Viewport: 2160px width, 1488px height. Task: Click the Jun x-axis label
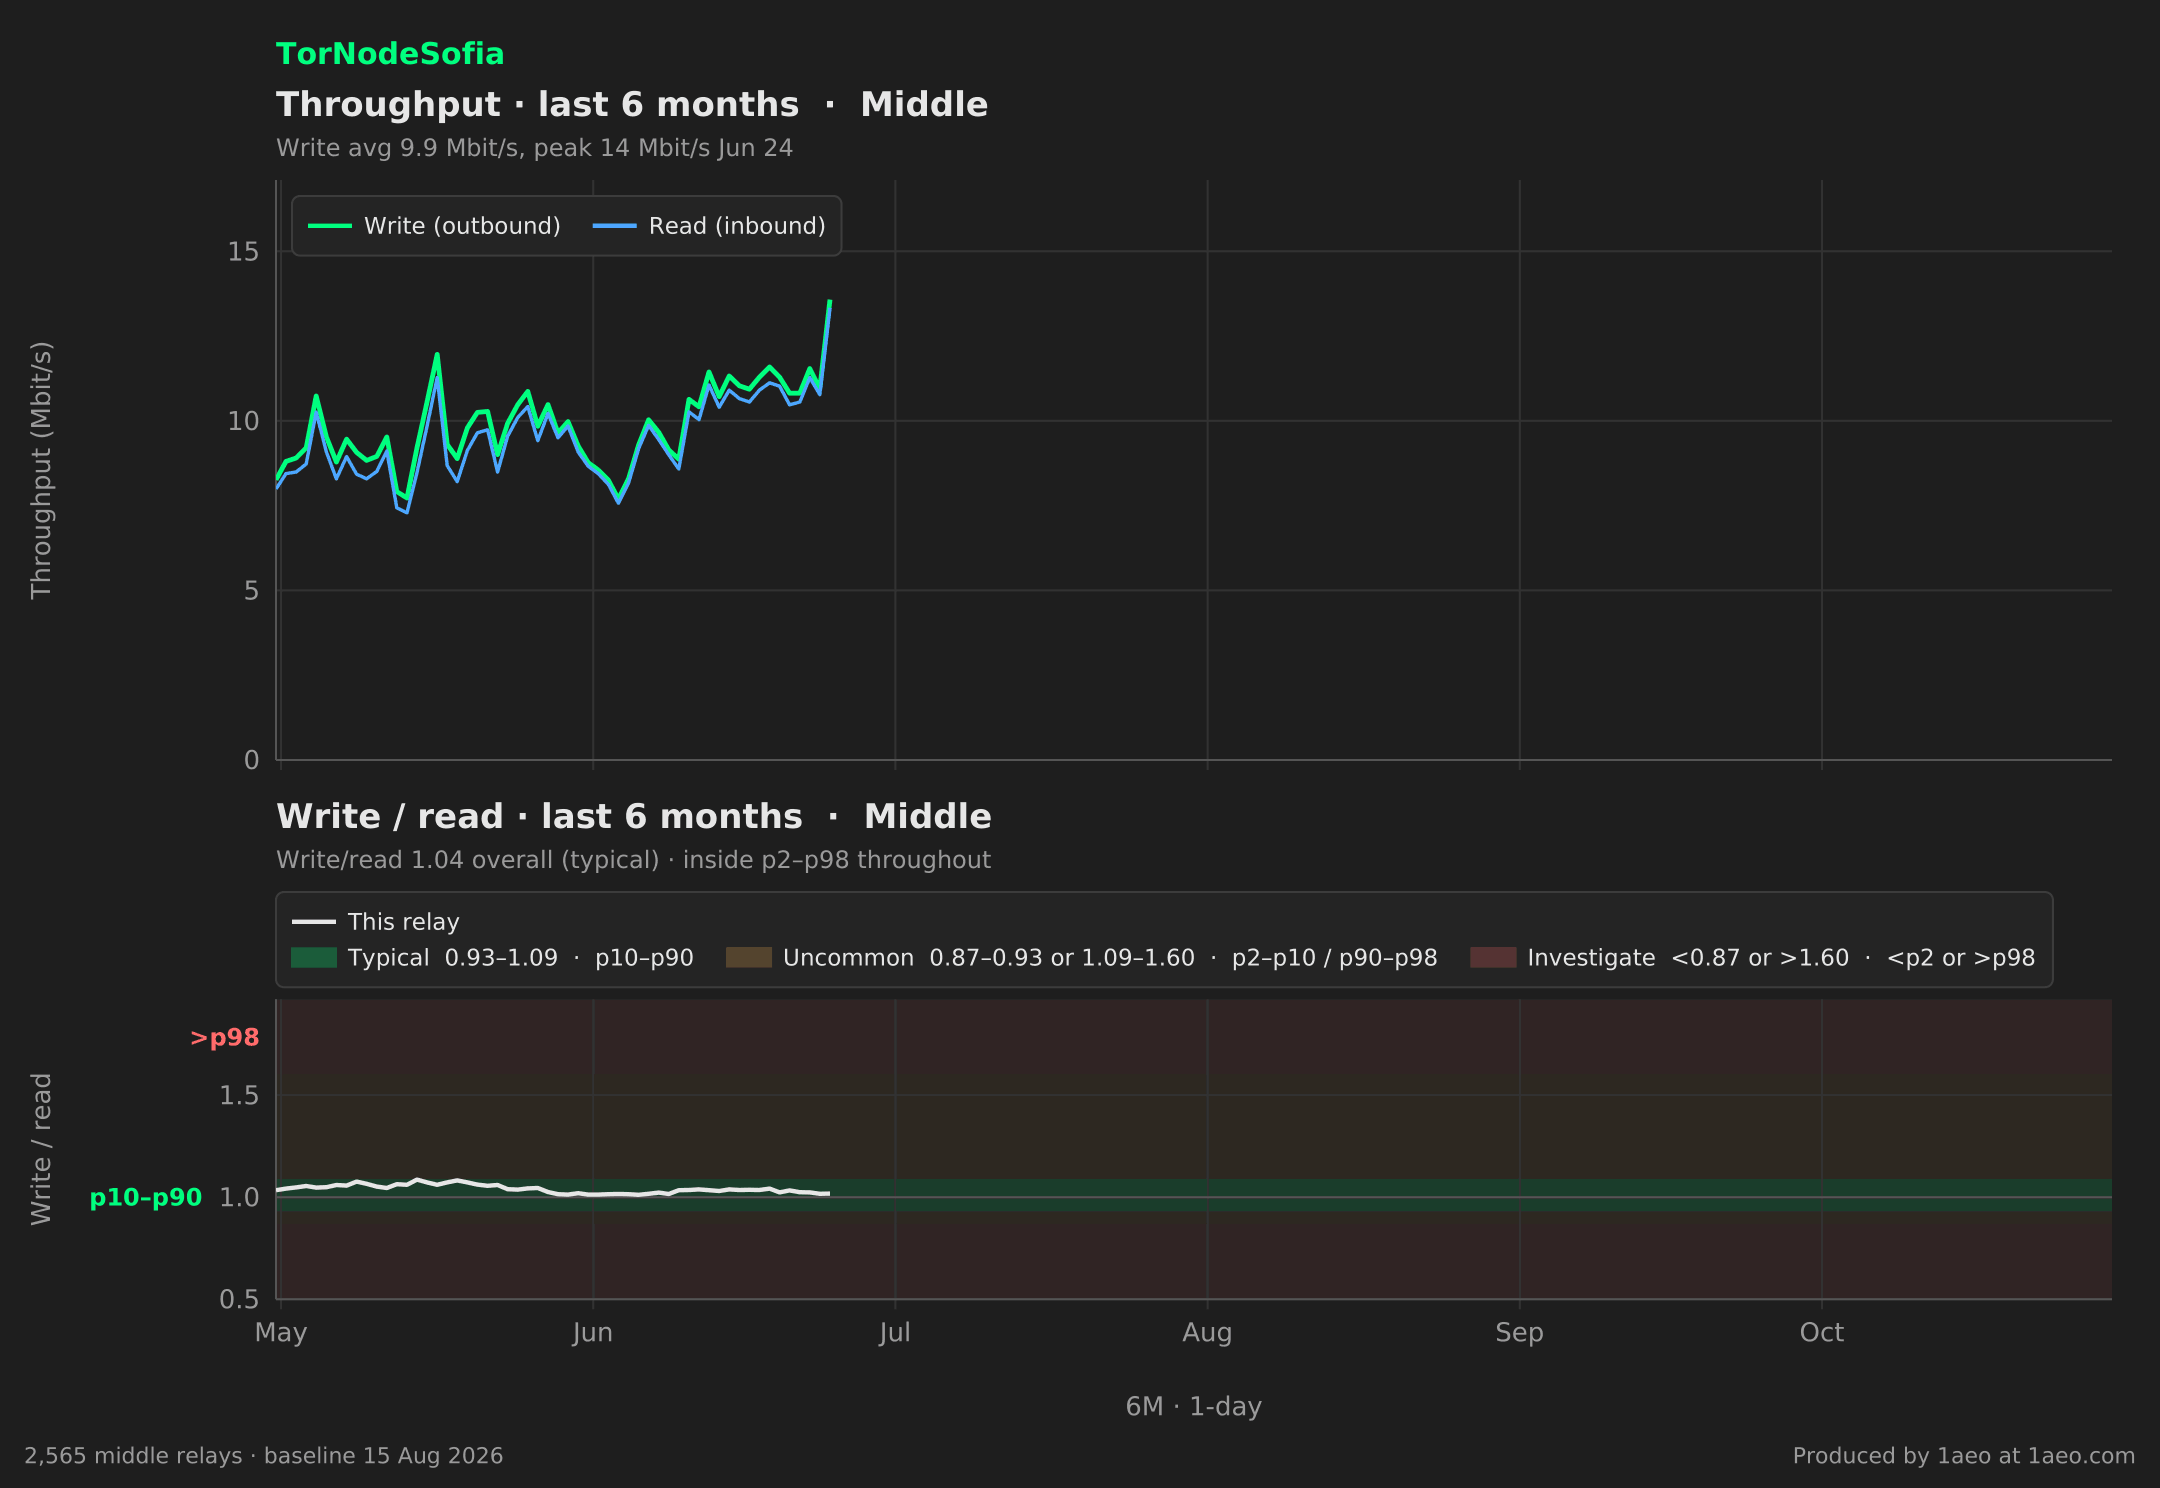(x=593, y=1333)
